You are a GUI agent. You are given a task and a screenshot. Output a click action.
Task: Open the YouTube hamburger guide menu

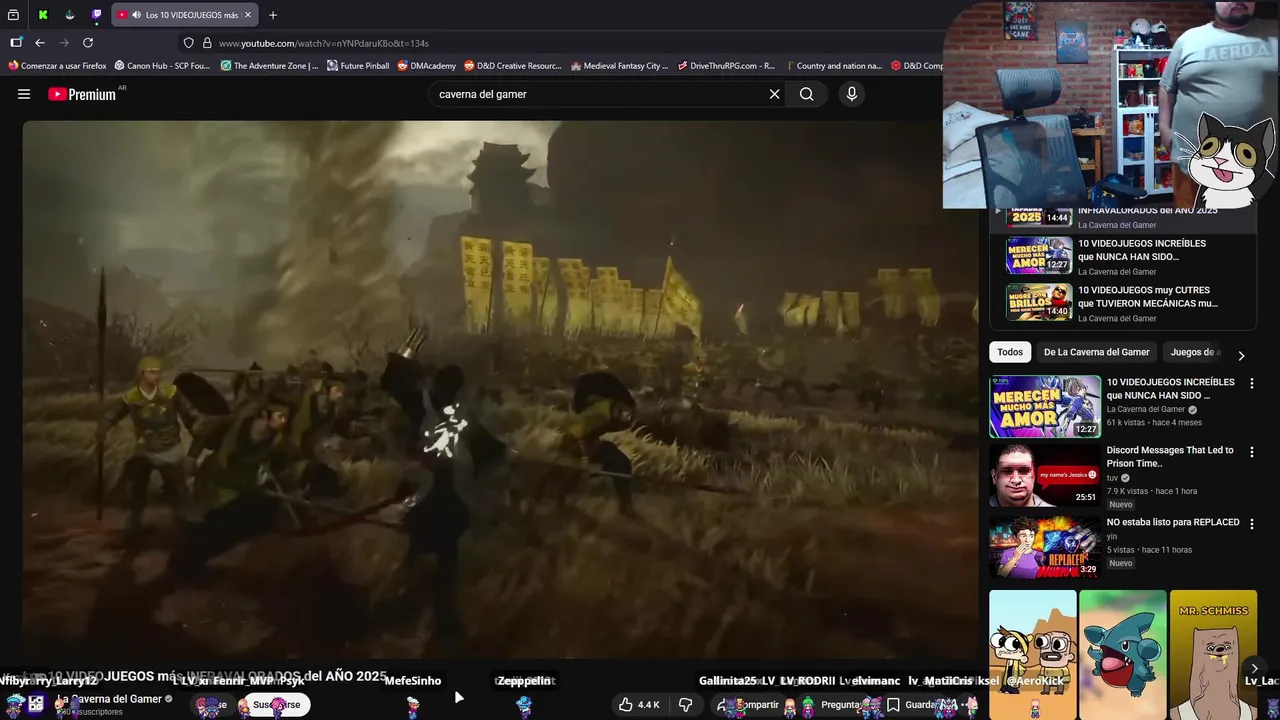coord(24,94)
